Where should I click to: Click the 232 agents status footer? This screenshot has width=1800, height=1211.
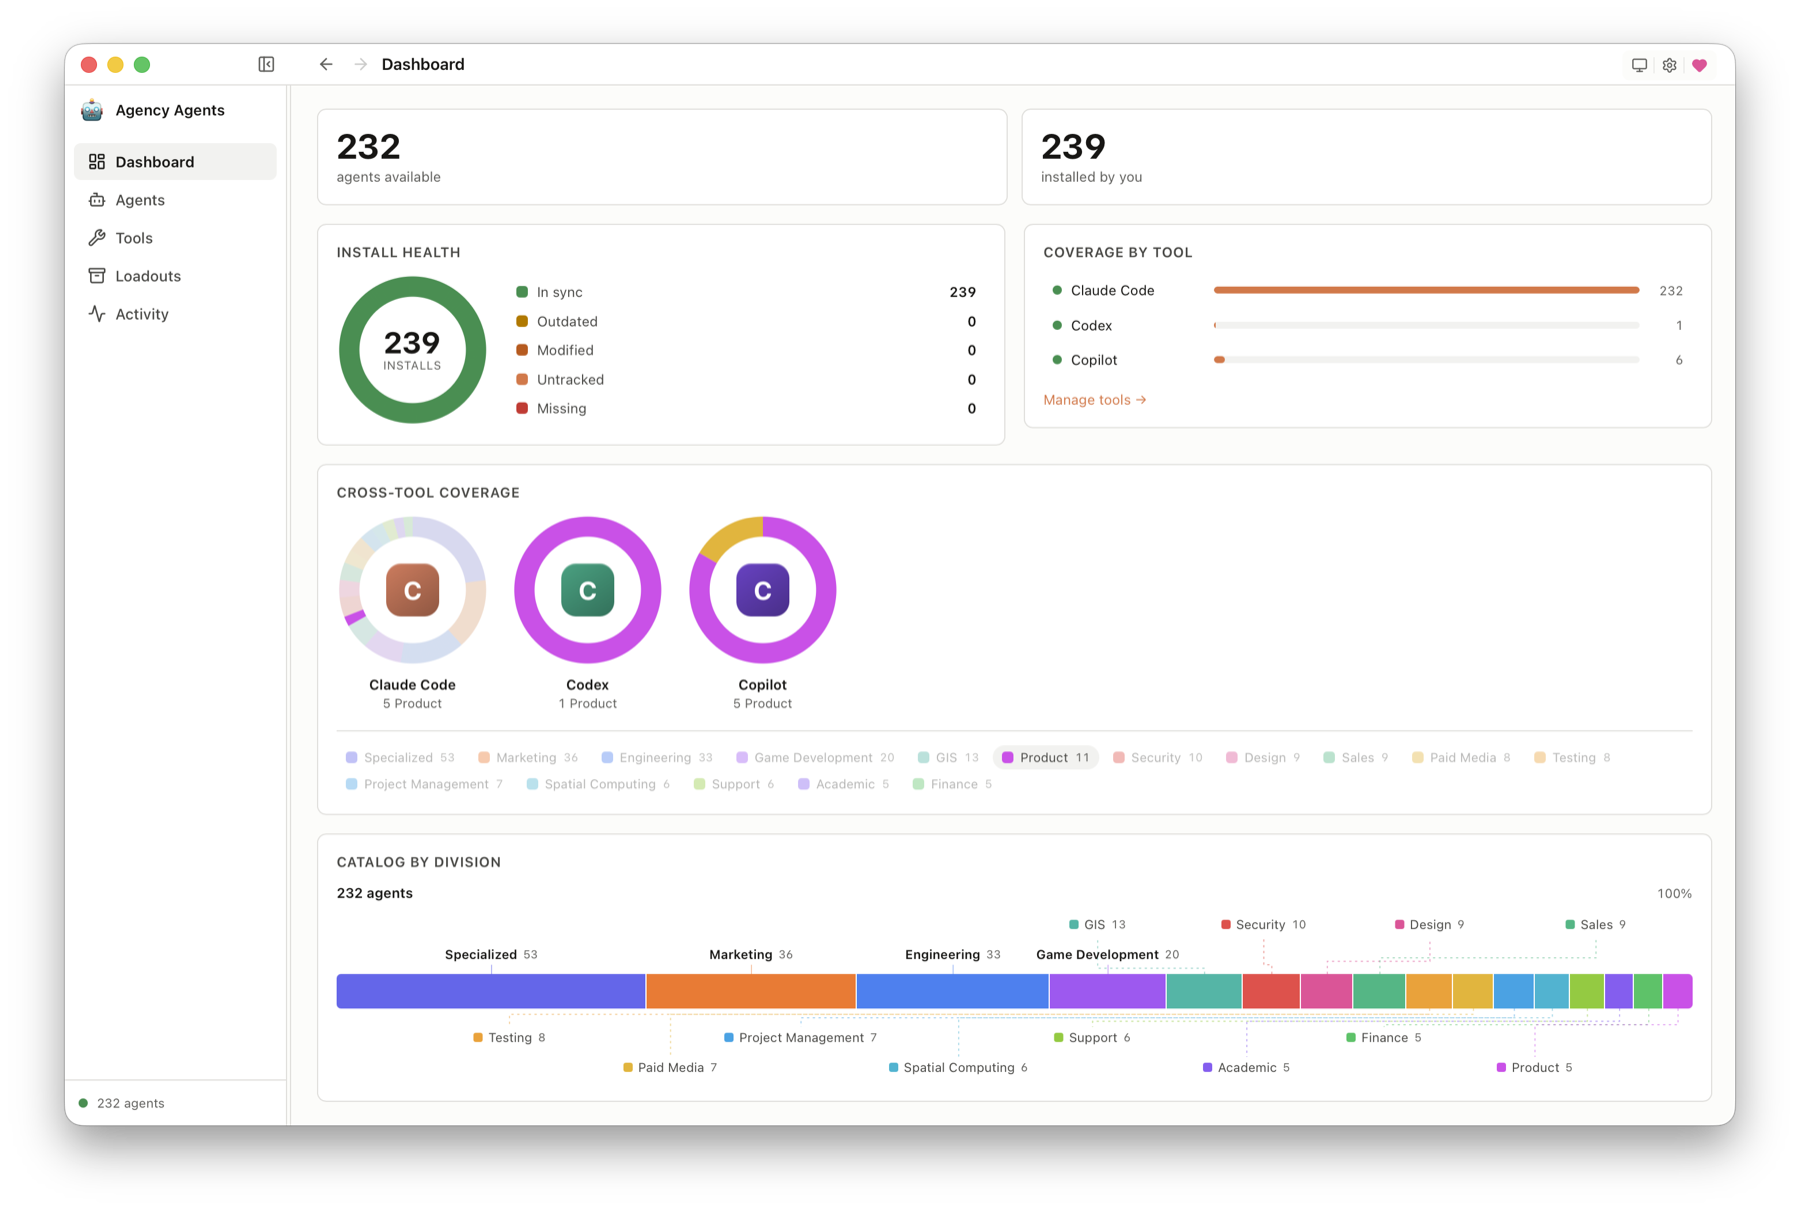(x=121, y=1103)
